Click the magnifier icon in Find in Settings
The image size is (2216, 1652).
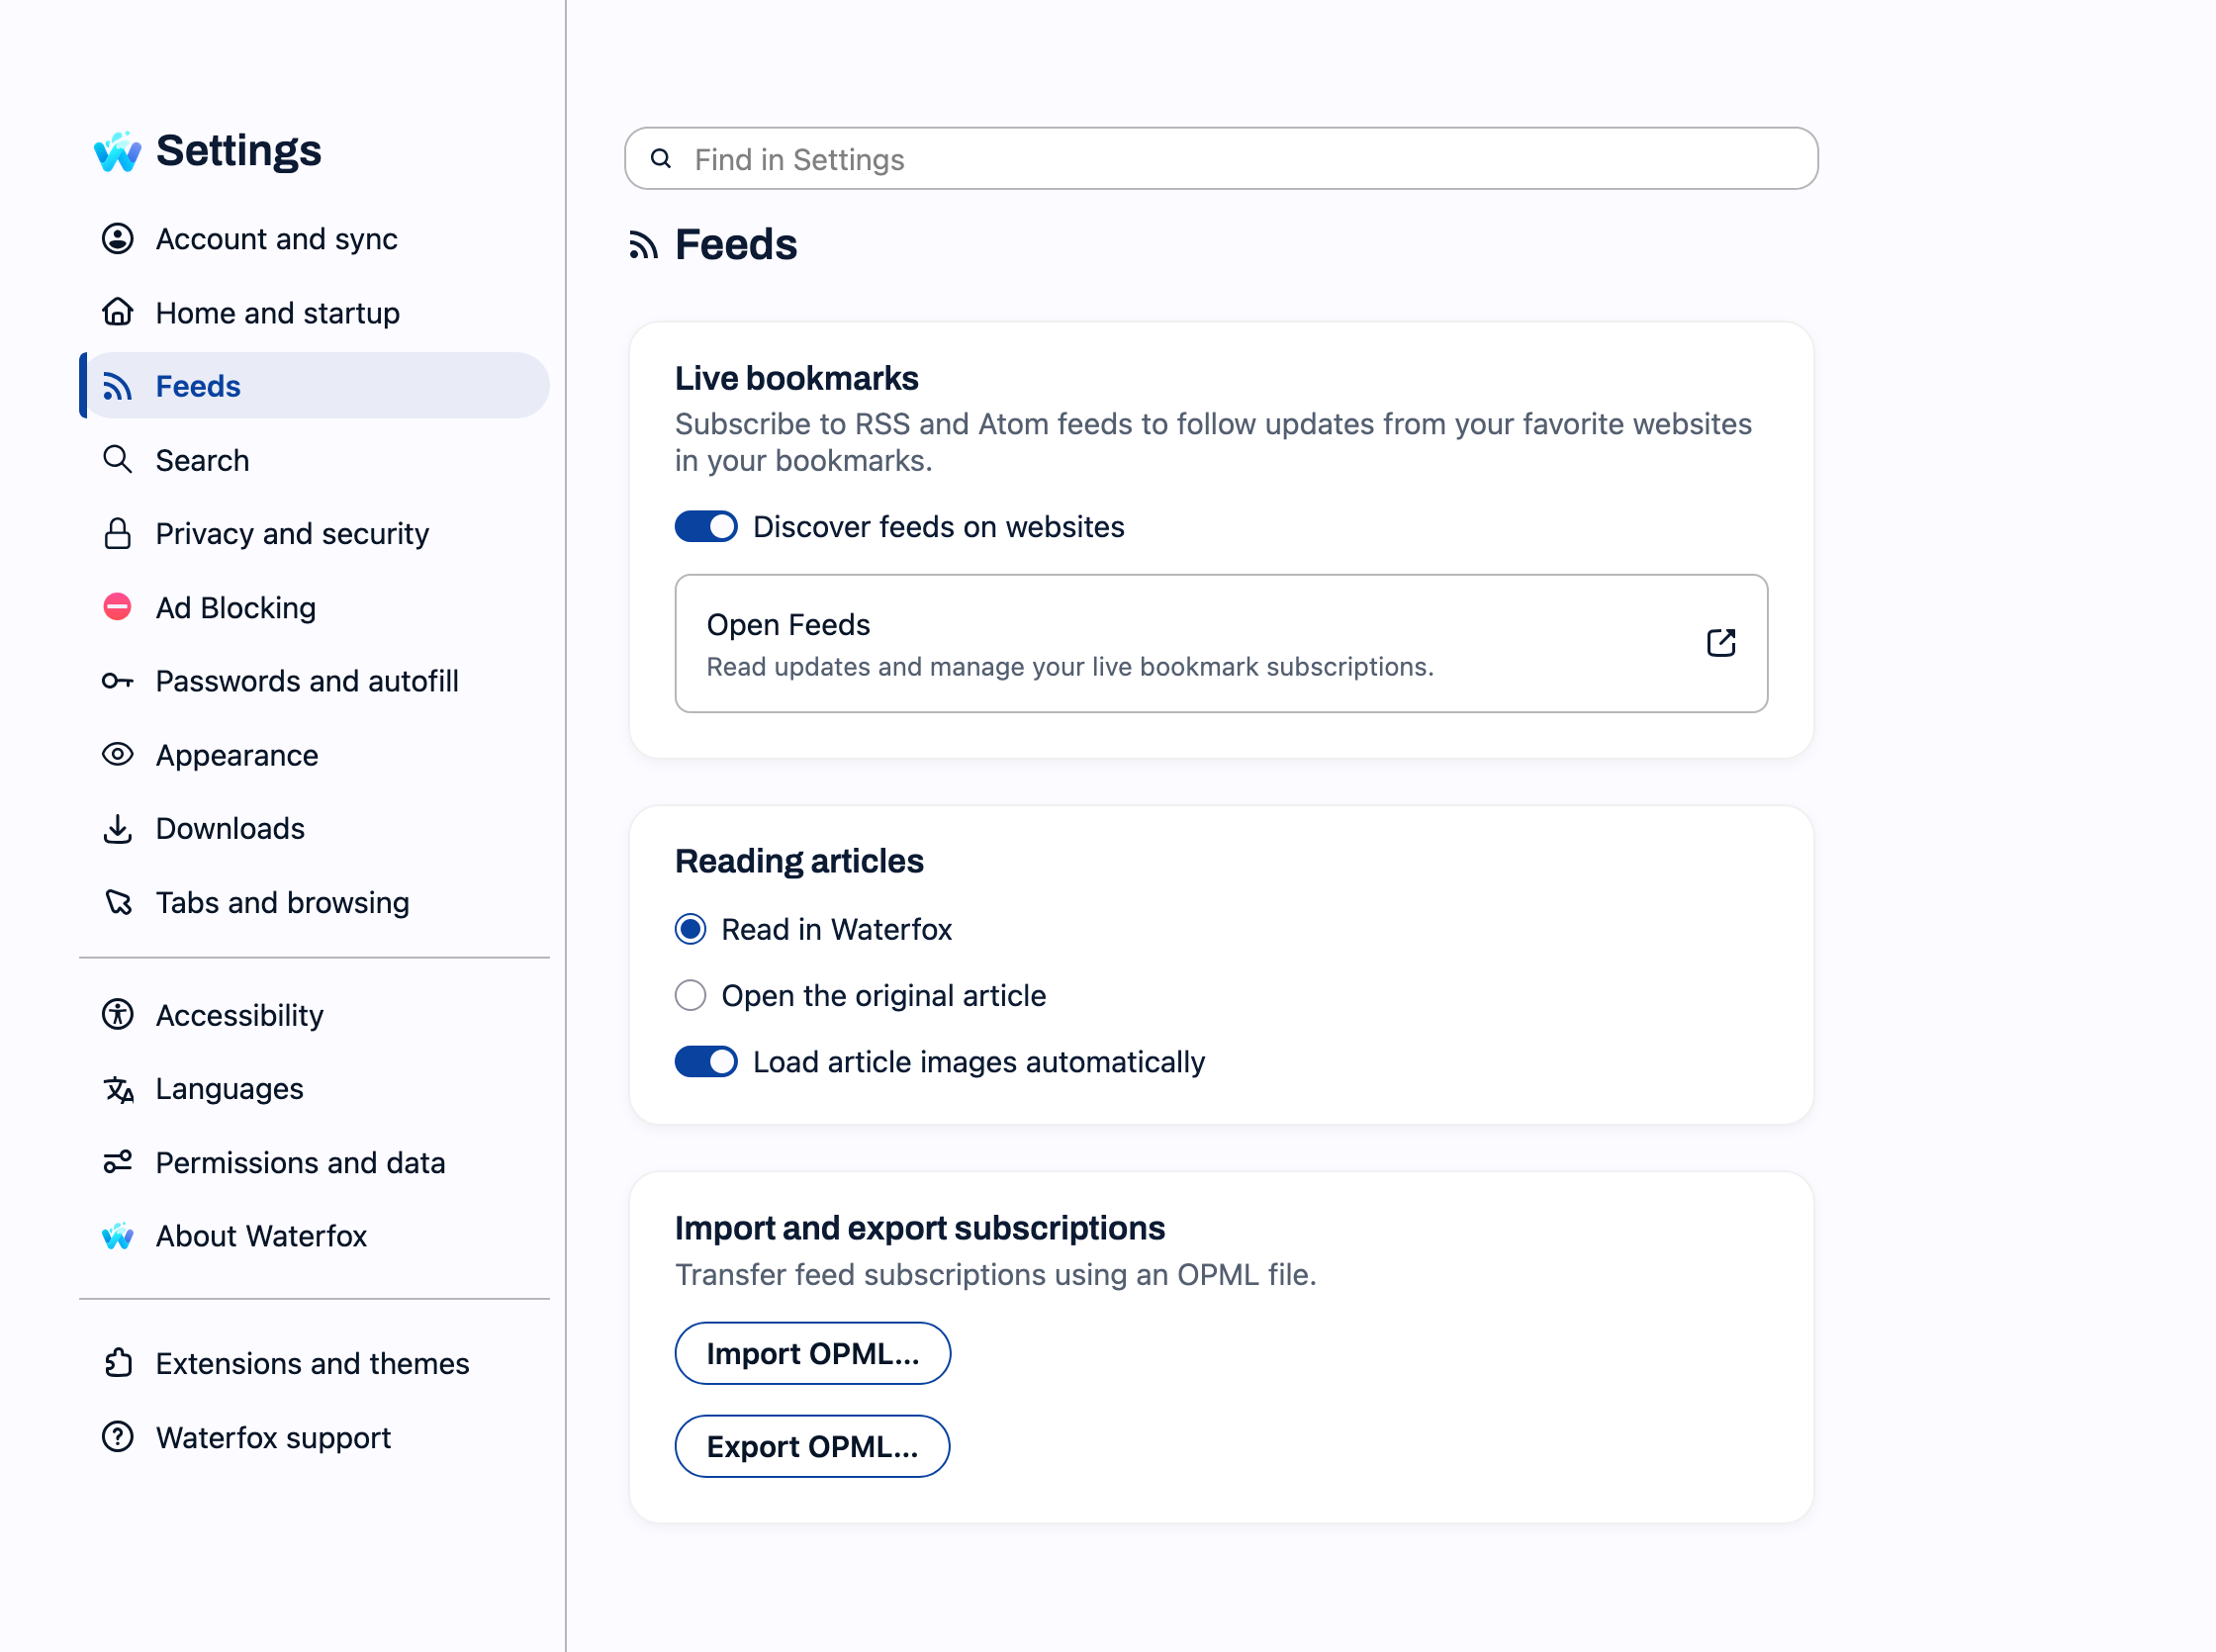(661, 159)
